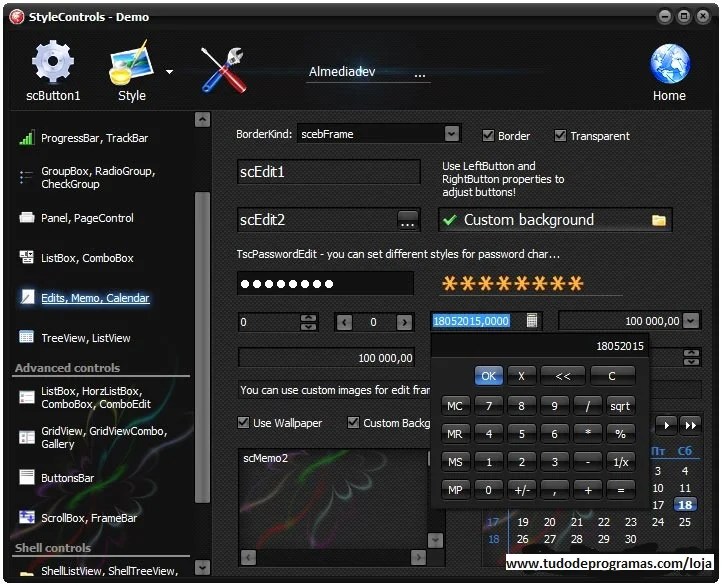Click the ellipsis button in scEdit2
Screen dimensions: 722x586
pos(408,220)
